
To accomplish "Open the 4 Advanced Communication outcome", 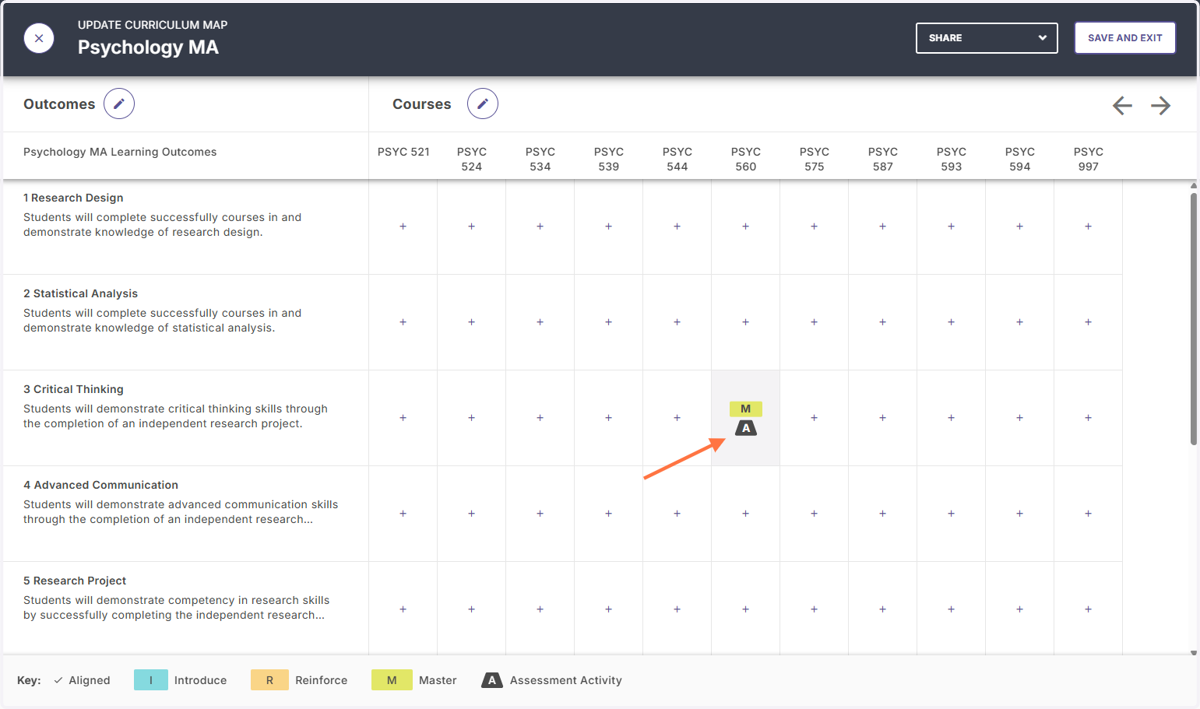I will point(101,485).
